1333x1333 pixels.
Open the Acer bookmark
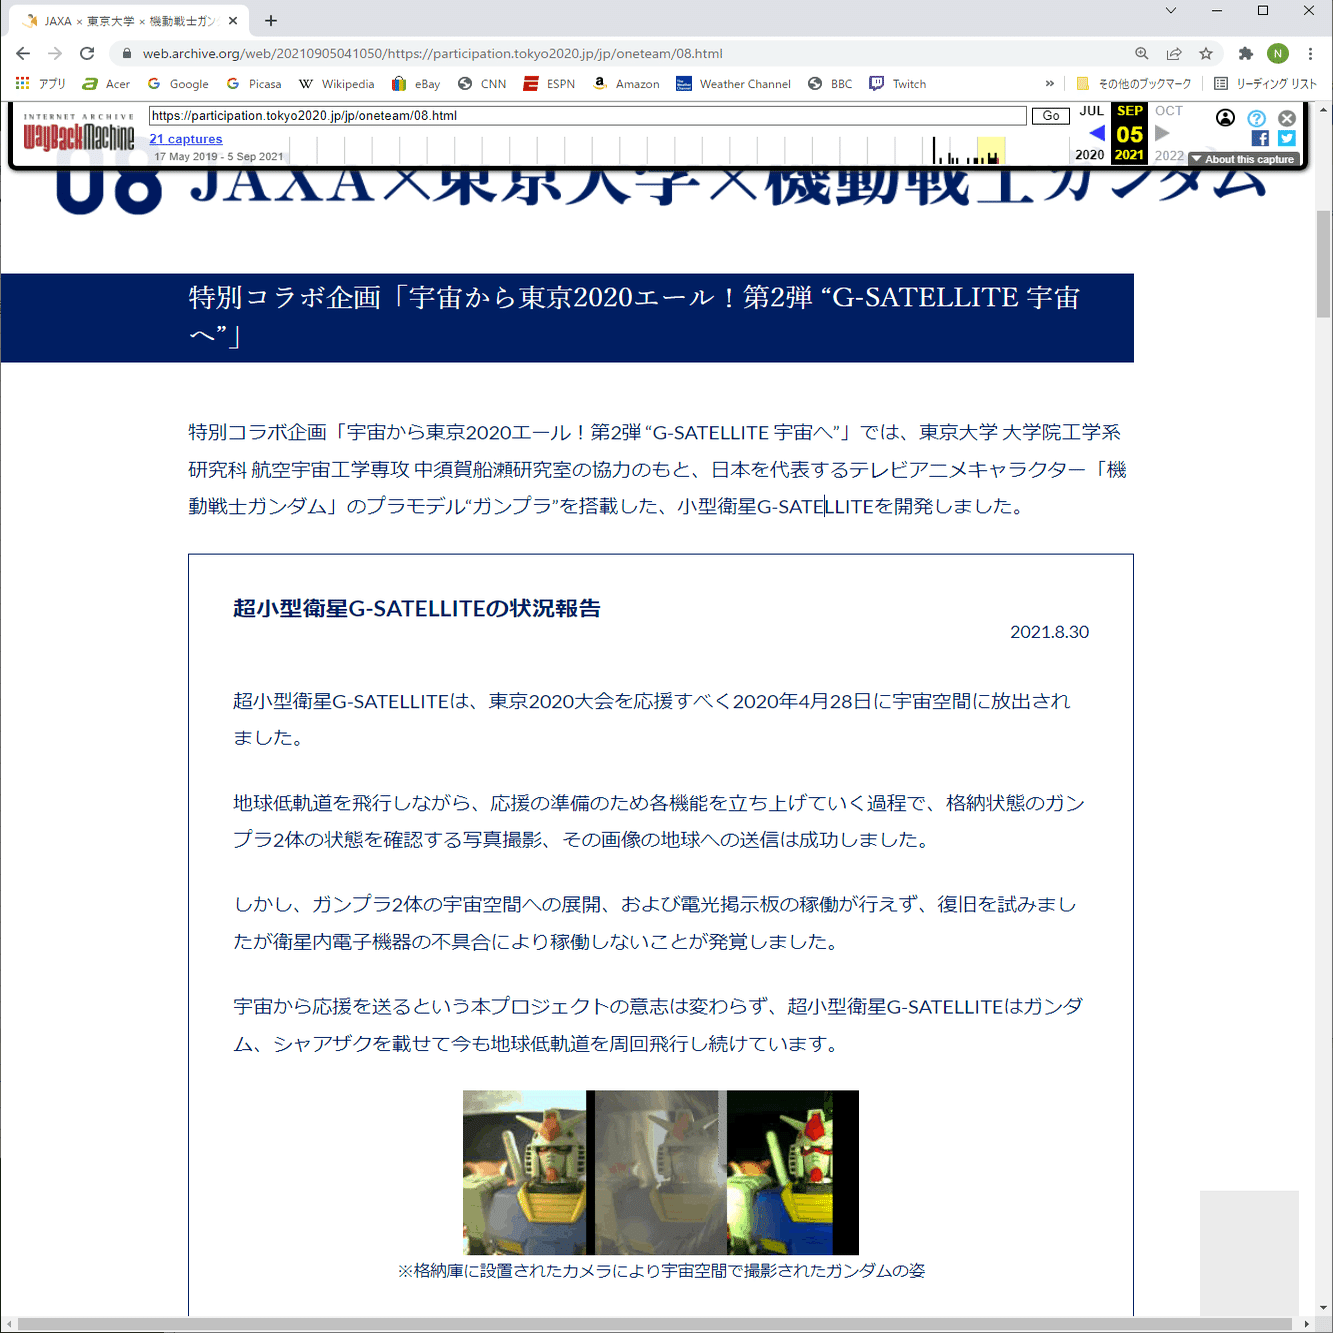(106, 84)
